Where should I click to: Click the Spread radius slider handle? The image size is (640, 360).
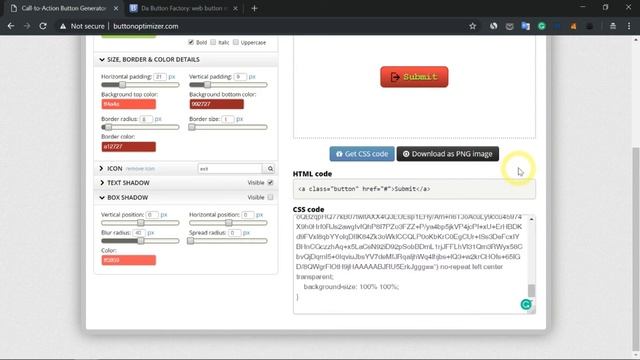click(x=191, y=241)
